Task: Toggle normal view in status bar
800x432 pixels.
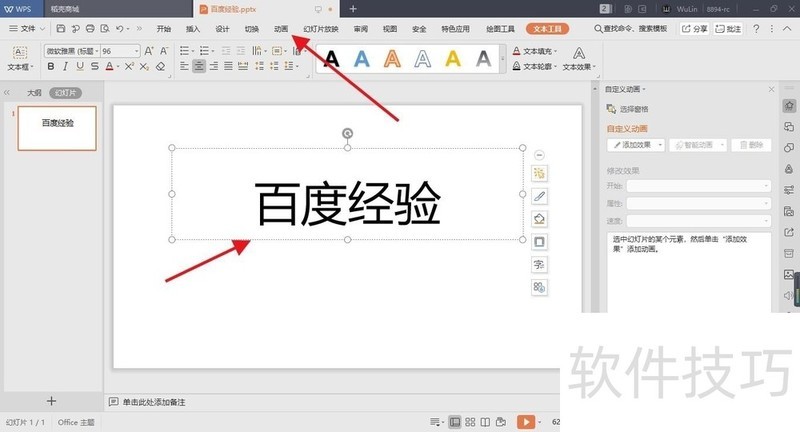Action: (x=455, y=422)
